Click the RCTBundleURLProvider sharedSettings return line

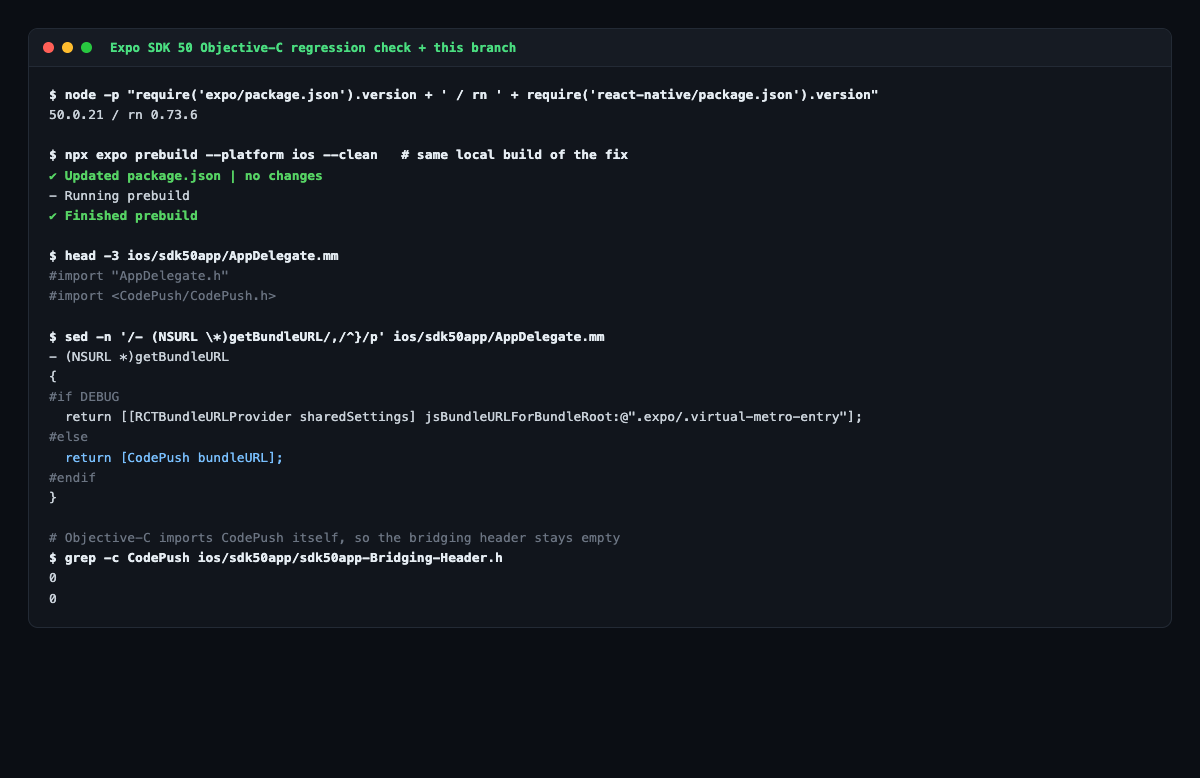point(464,417)
